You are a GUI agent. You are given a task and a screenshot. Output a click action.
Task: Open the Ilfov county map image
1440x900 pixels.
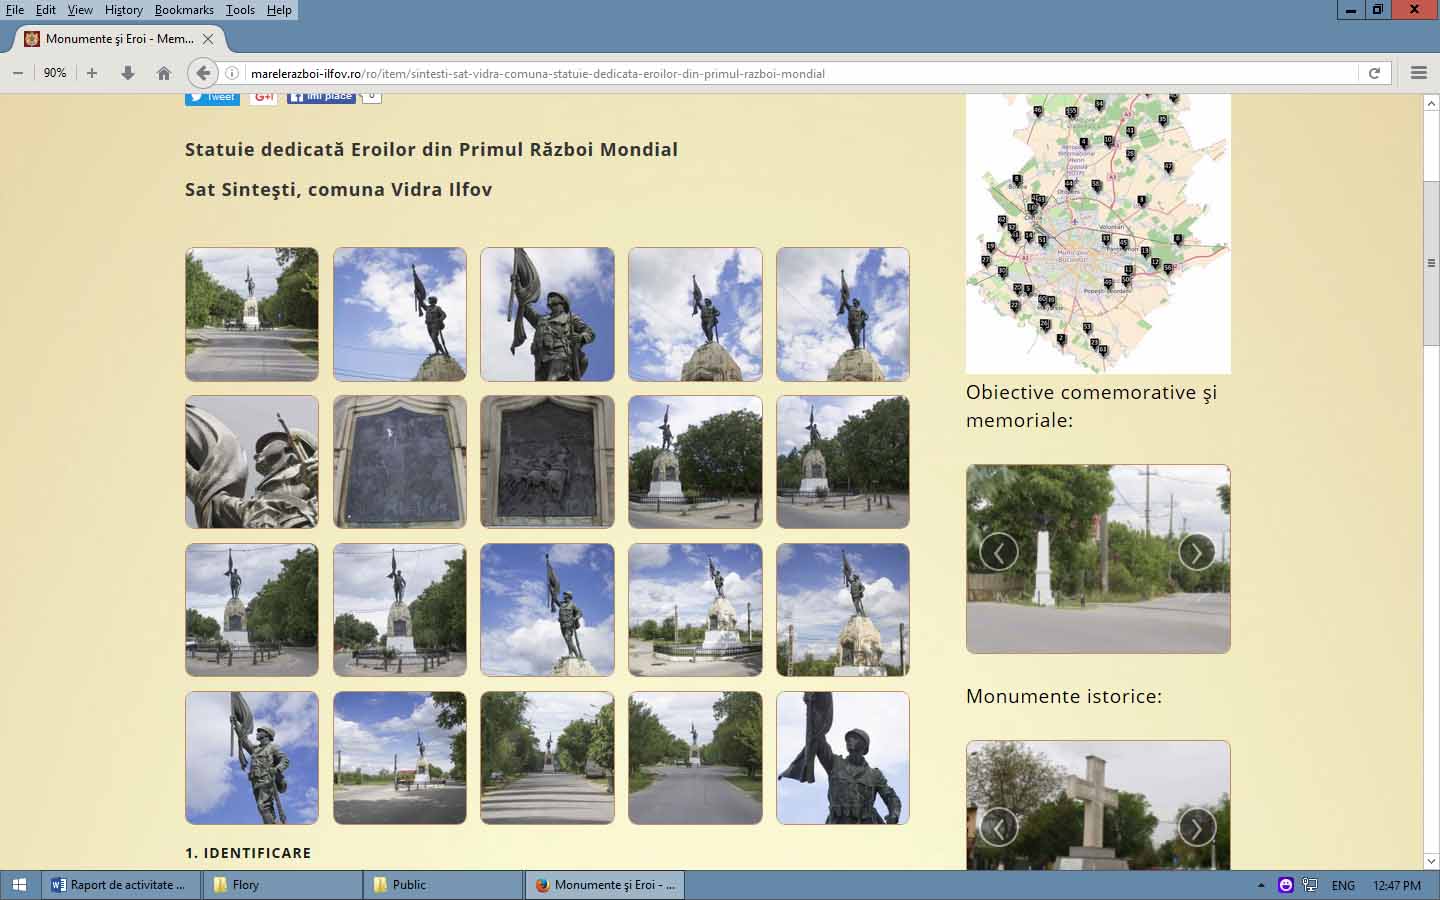point(1098,233)
